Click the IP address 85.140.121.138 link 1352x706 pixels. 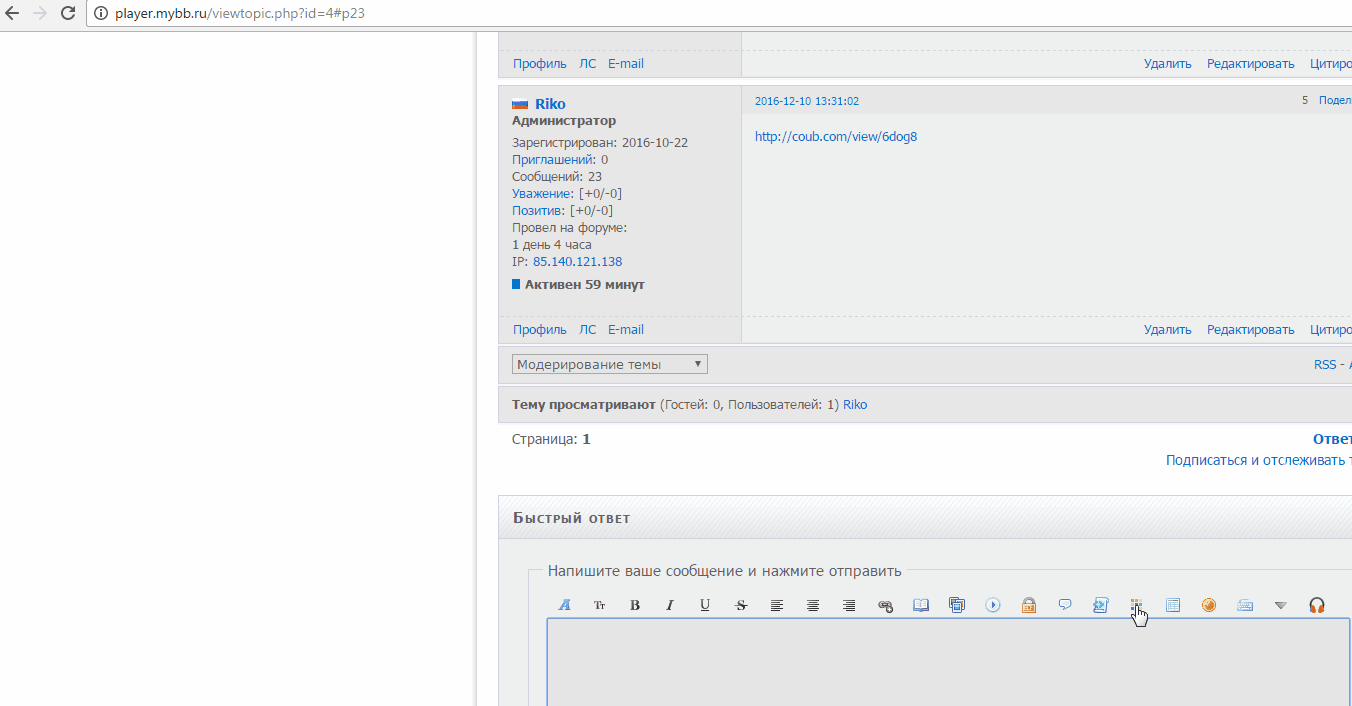click(x=577, y=261)
